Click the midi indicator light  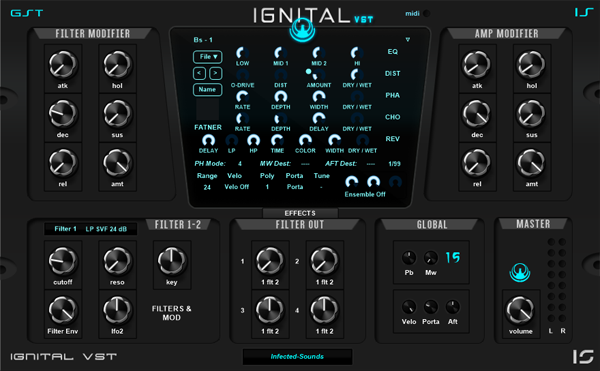coord(427,13)
